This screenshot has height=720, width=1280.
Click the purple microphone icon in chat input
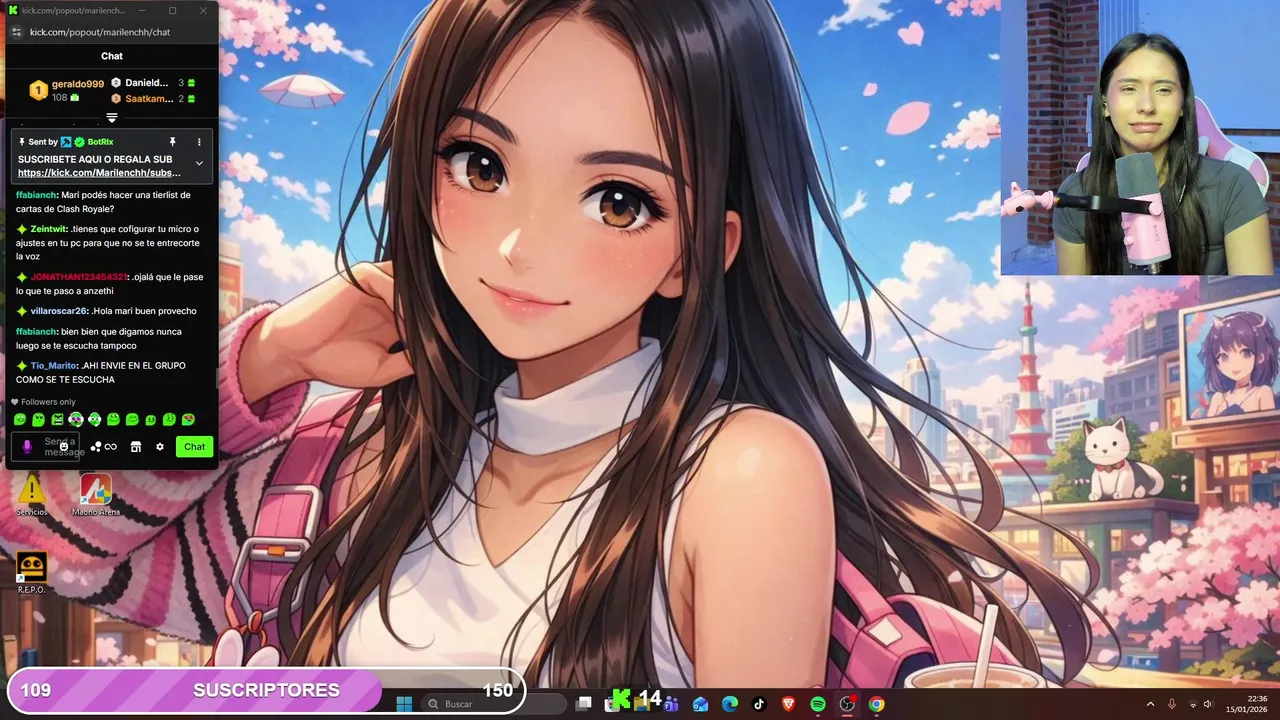(x=27, y=447)
